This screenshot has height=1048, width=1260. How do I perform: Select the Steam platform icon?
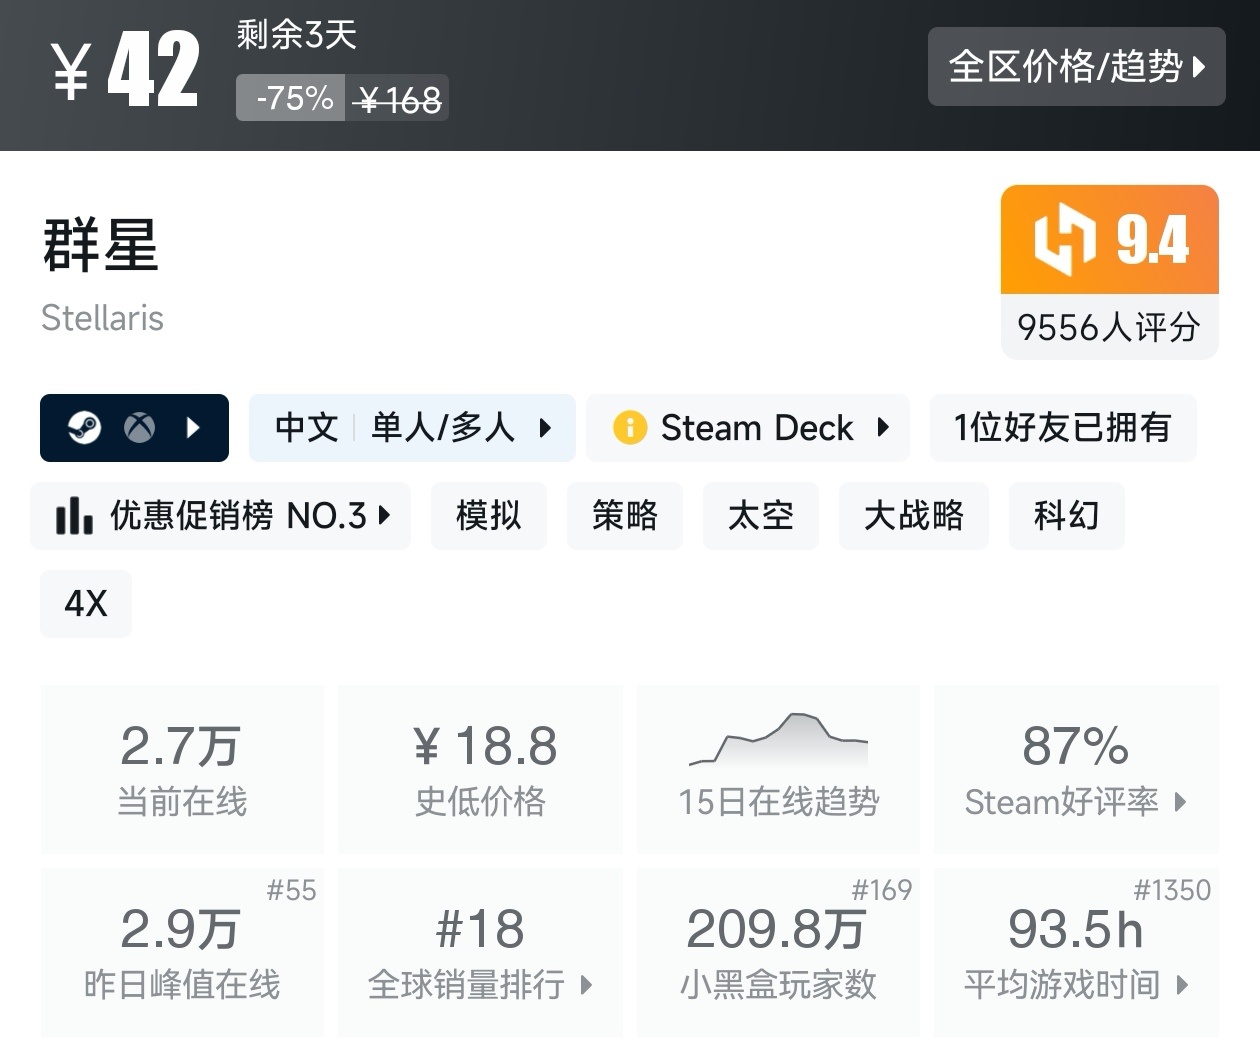[85, 428]
